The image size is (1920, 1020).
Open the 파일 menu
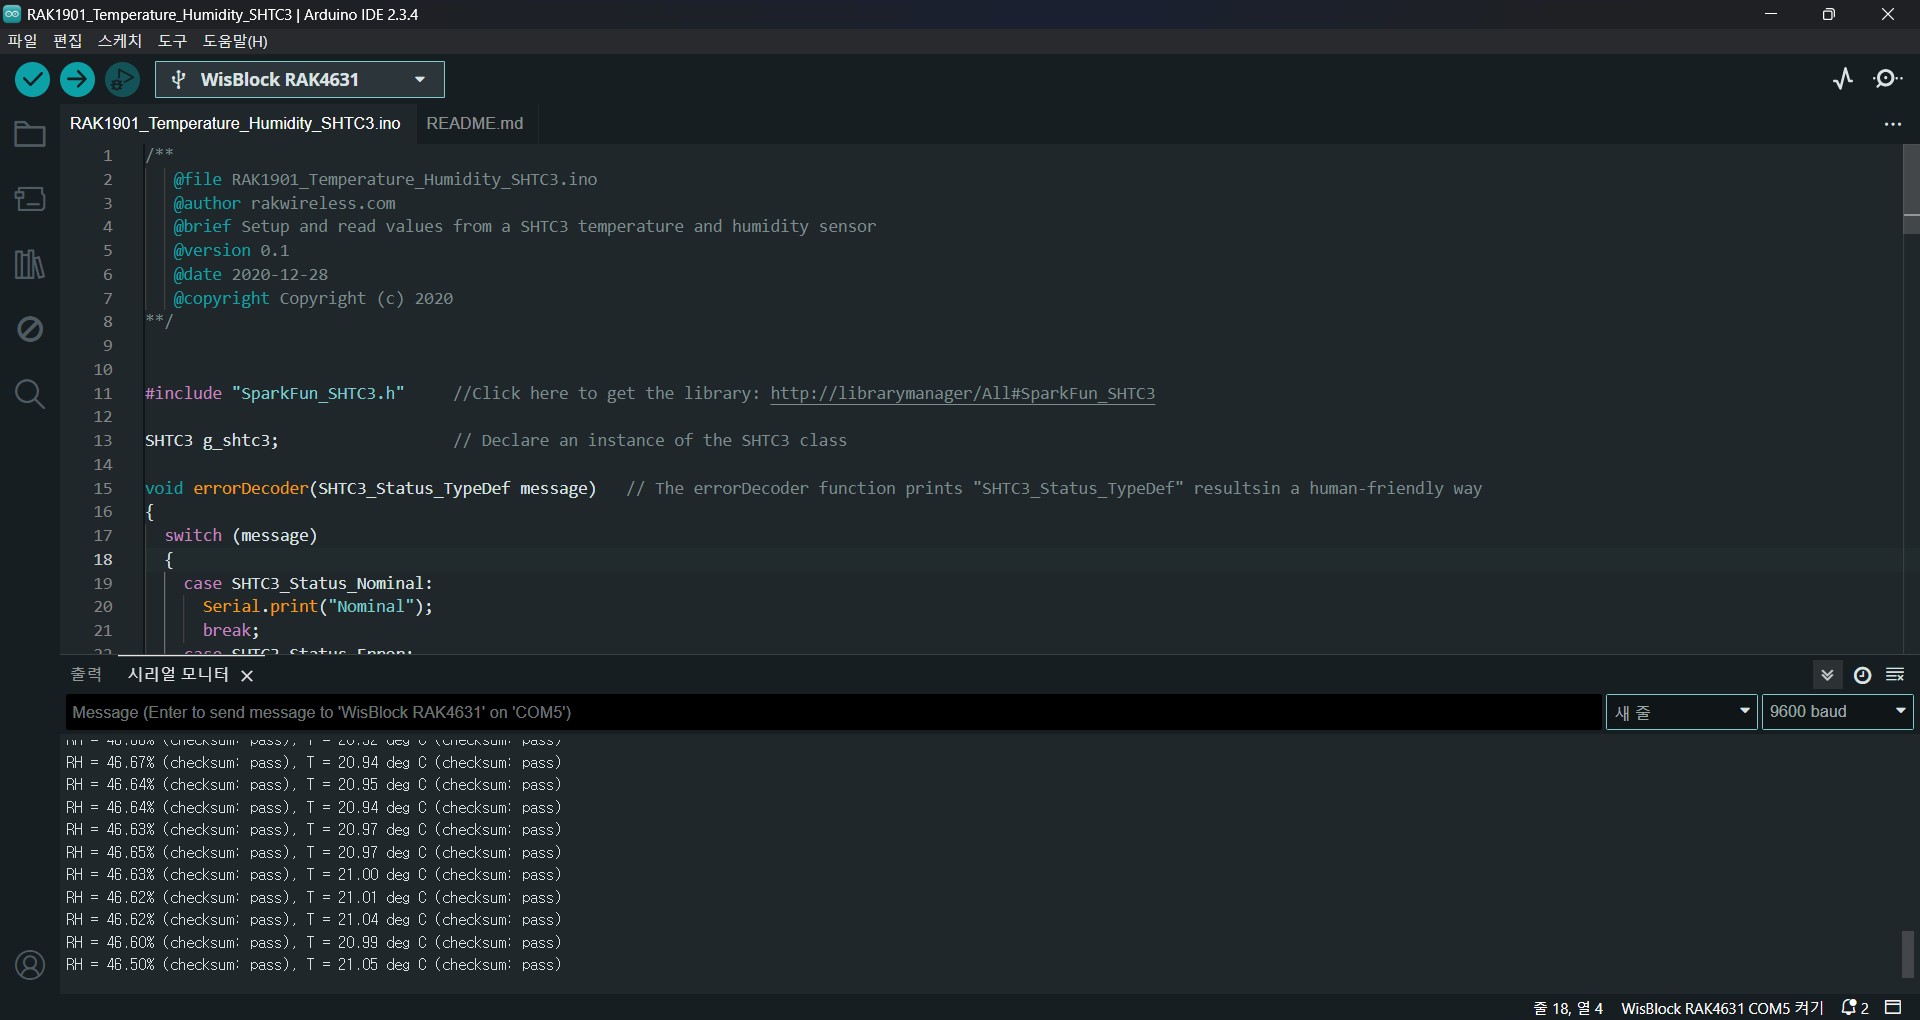22,41
